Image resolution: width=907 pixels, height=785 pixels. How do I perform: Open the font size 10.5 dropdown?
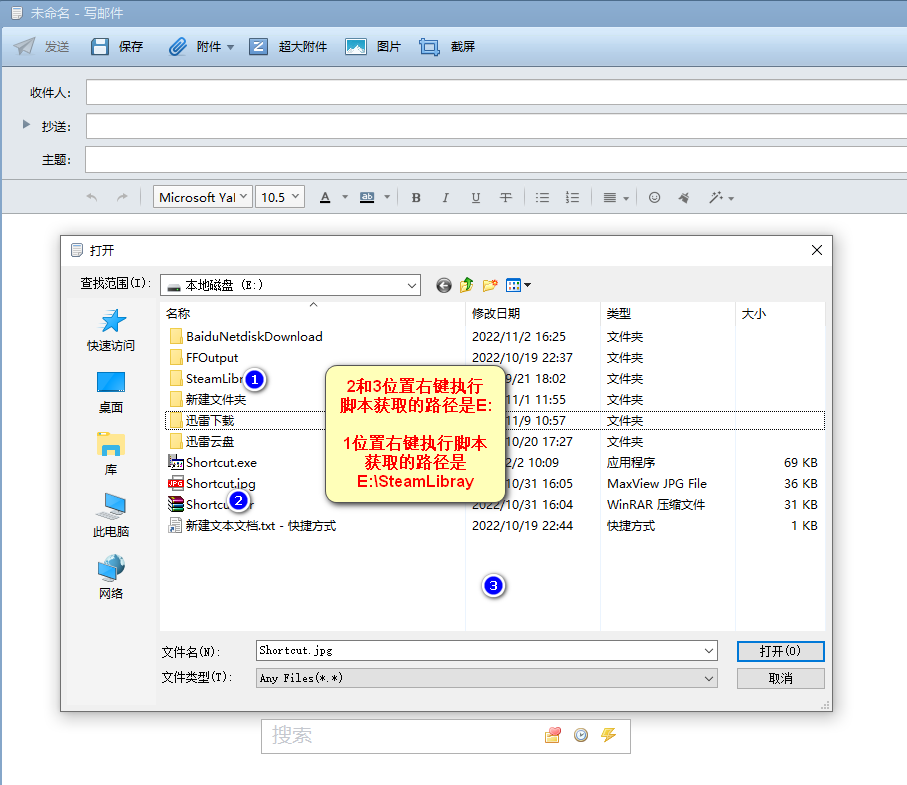pos(294,198)
